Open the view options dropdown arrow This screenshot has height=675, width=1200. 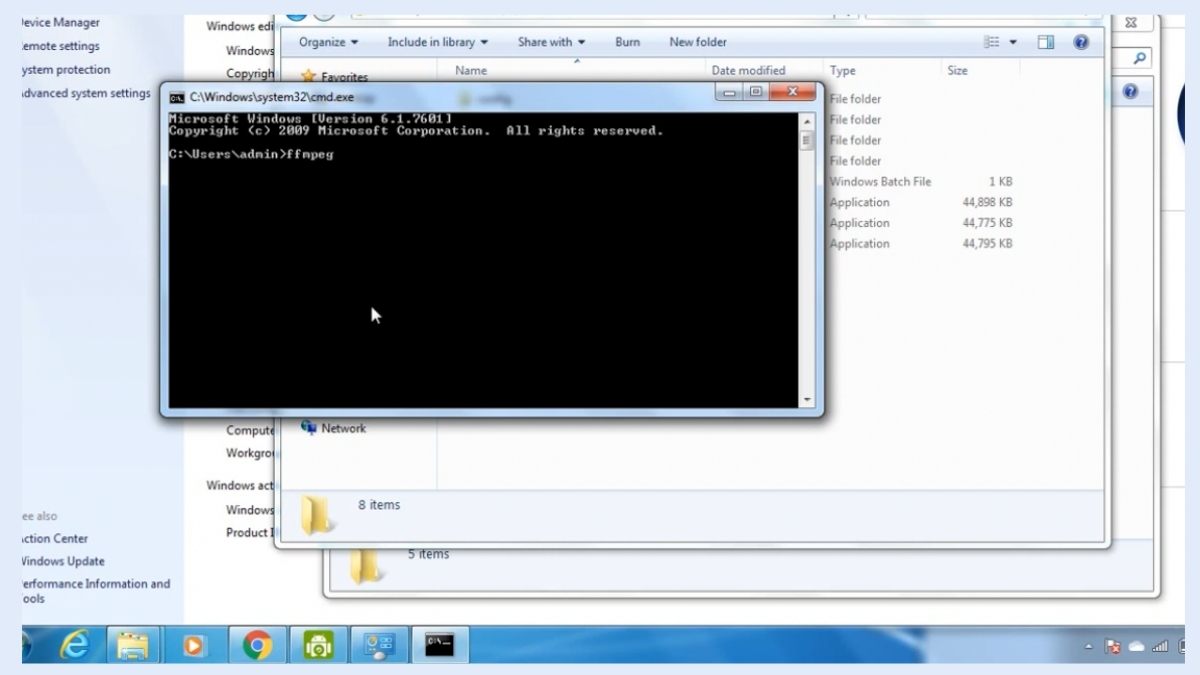pos(1013,42)
